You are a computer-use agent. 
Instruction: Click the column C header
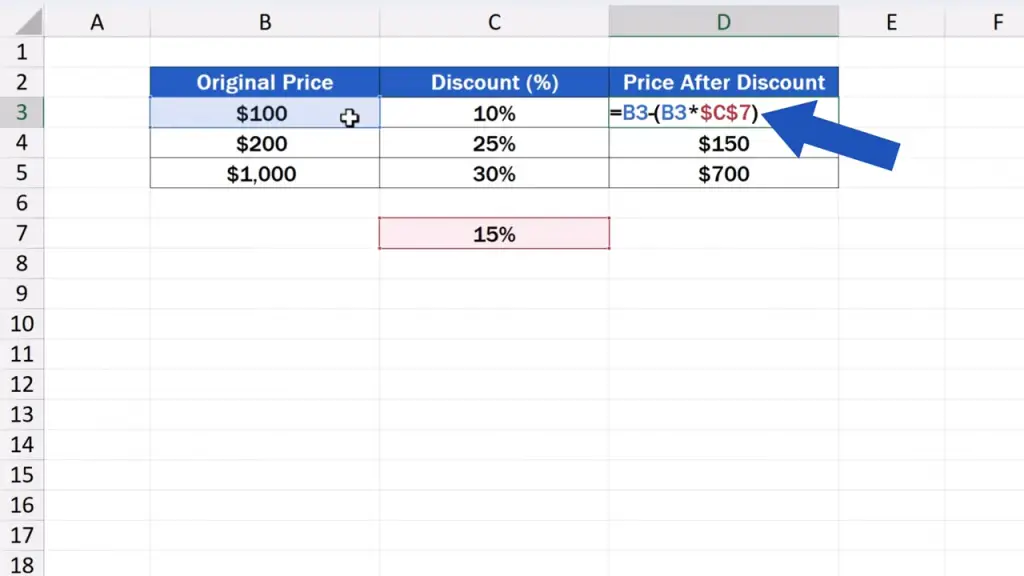coord(494,22)
